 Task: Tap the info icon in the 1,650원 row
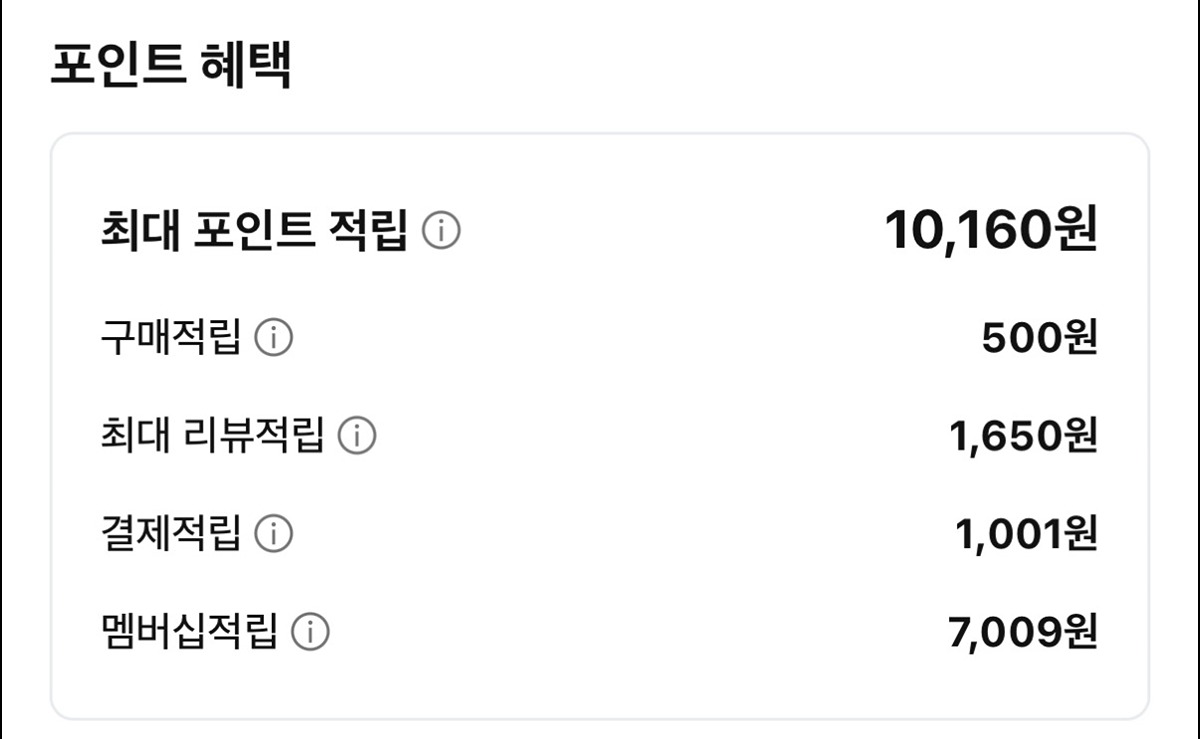[x=357, y=436]
